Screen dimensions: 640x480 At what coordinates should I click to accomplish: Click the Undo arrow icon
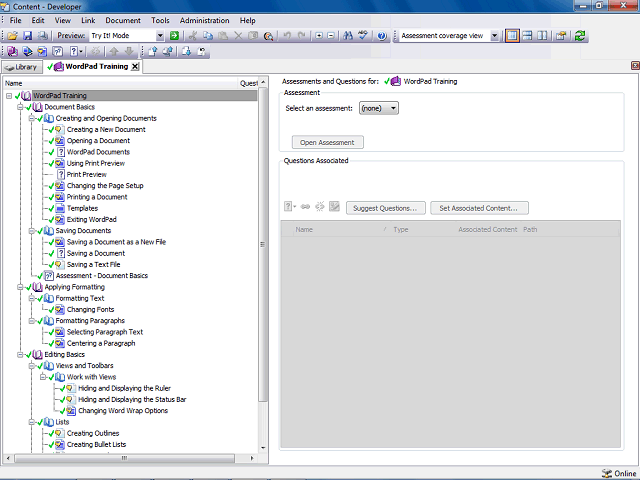tap(287, 36)
